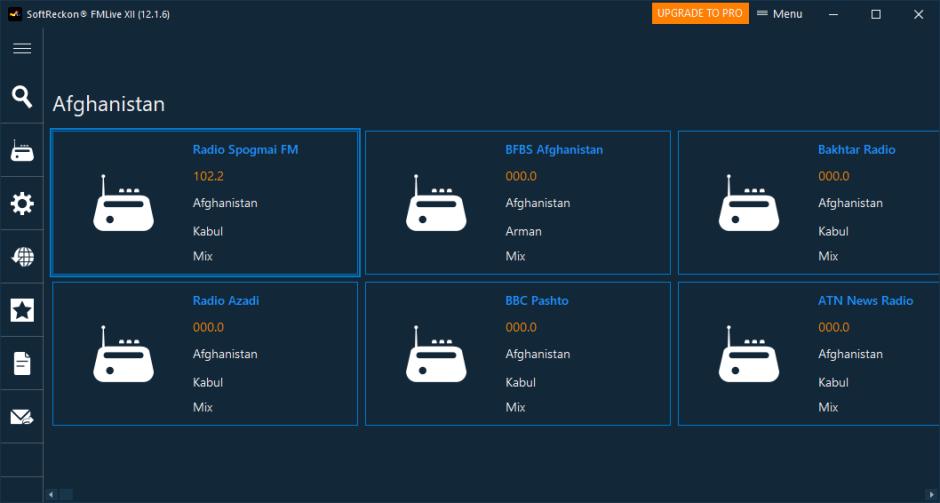Screen dimensions: 940x503
Task: Select BFBS Afghanistan station name
Action: (x=554, y=150)
